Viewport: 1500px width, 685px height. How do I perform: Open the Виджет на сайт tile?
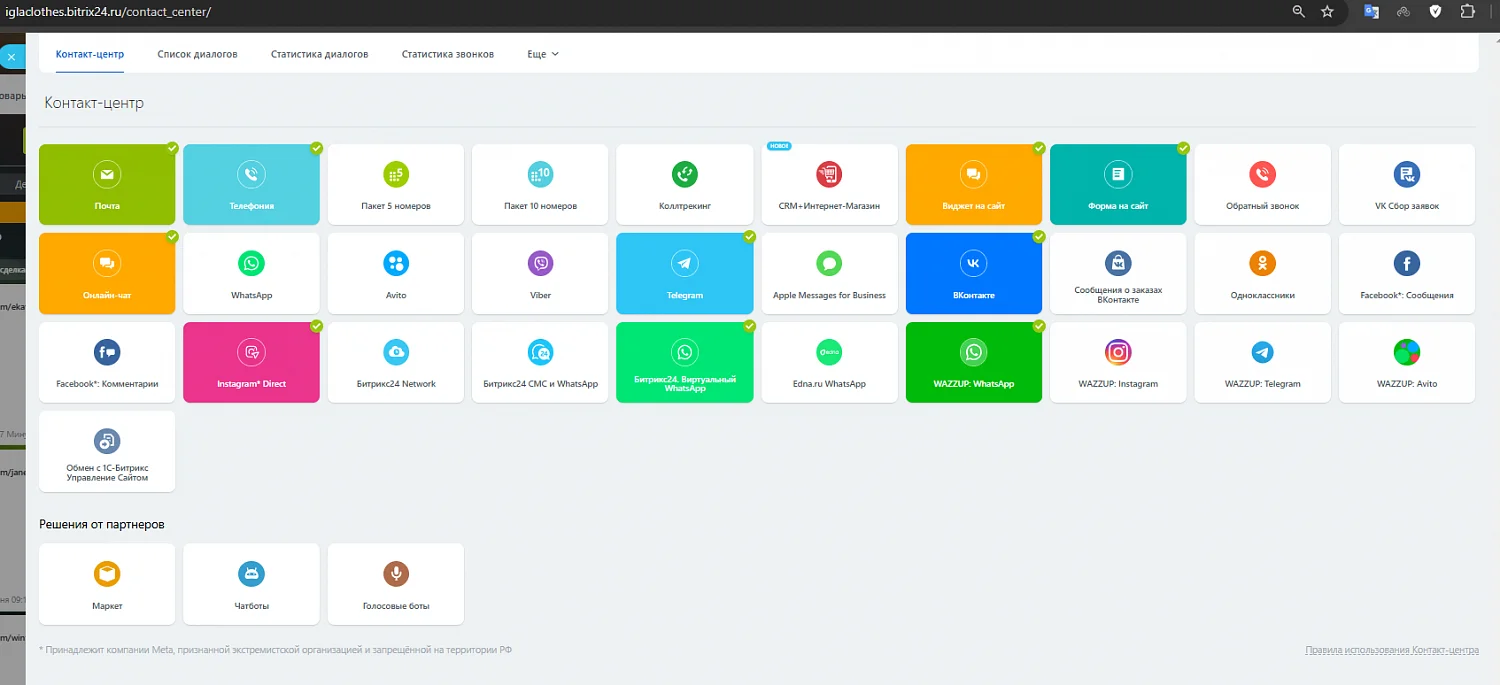(x=974, y=185)
